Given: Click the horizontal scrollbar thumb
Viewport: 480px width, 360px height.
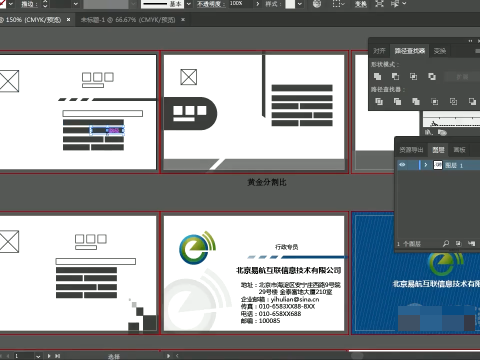Looking at the screenshot, I should pyautogui.click(x=357, y=356).
